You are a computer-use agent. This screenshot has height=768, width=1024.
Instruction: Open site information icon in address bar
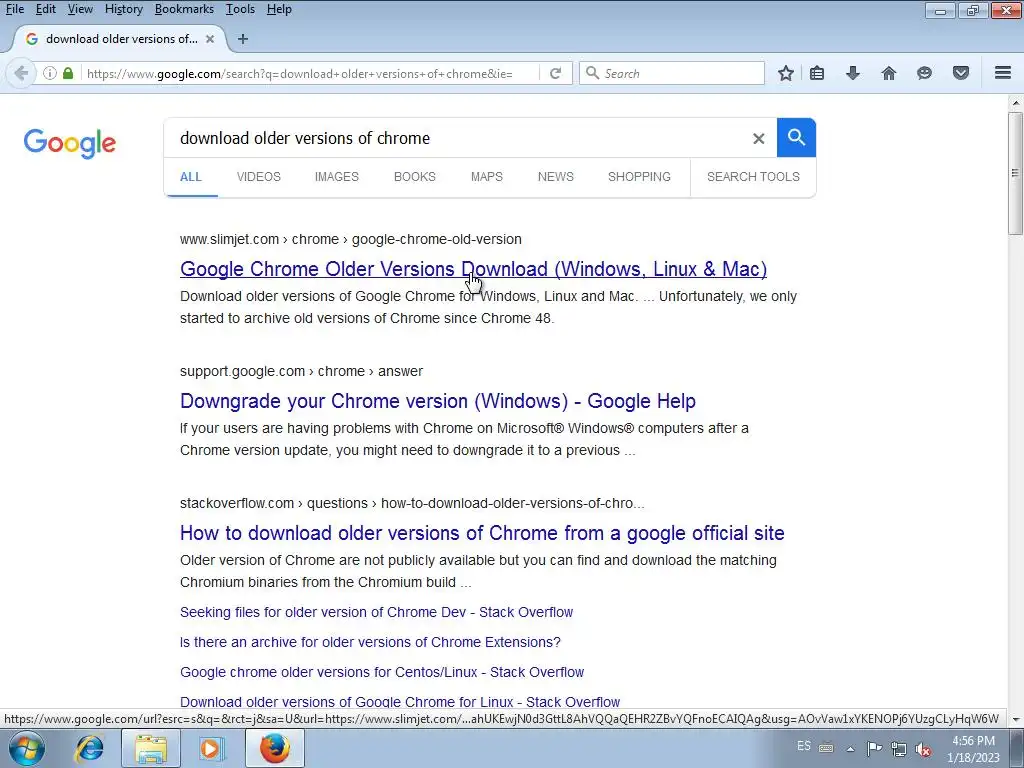click(50, 73)
